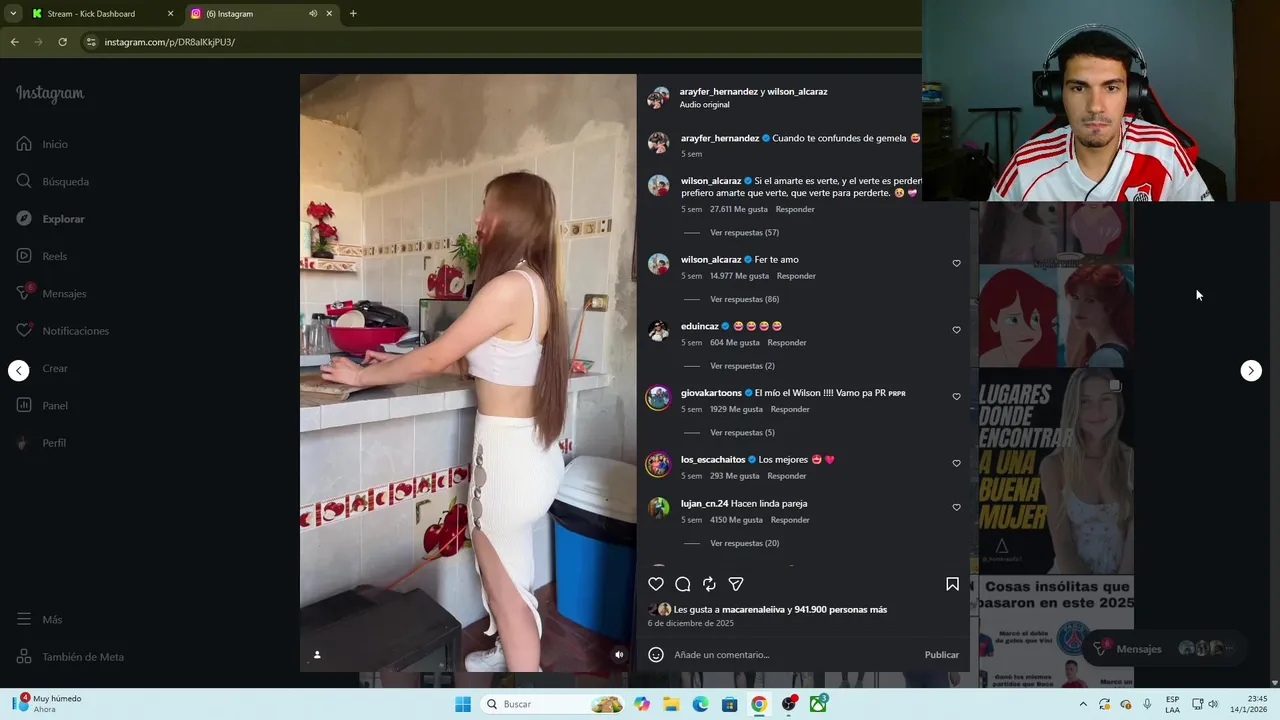Click the repost icon under post
The width and height of the screenshot is (1280, 720).
tap(709, 584)
